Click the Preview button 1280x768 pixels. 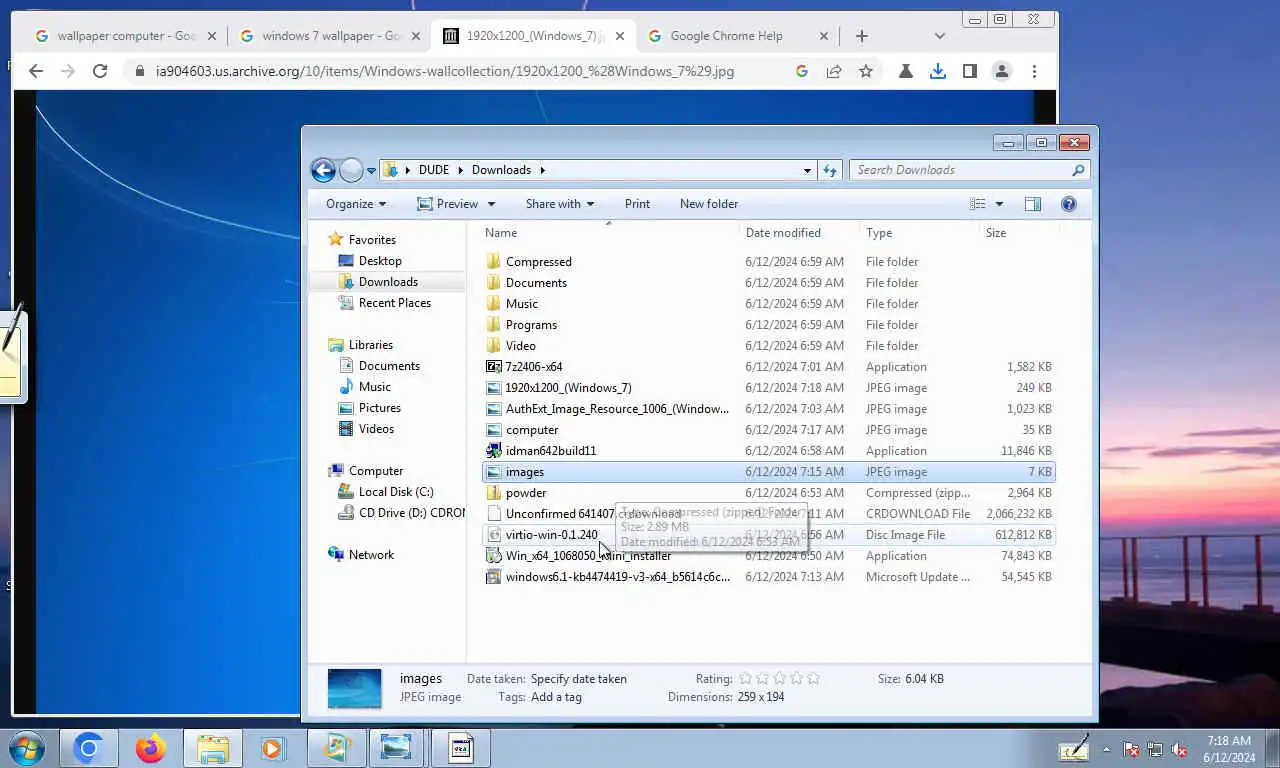[x=448, y=204]
